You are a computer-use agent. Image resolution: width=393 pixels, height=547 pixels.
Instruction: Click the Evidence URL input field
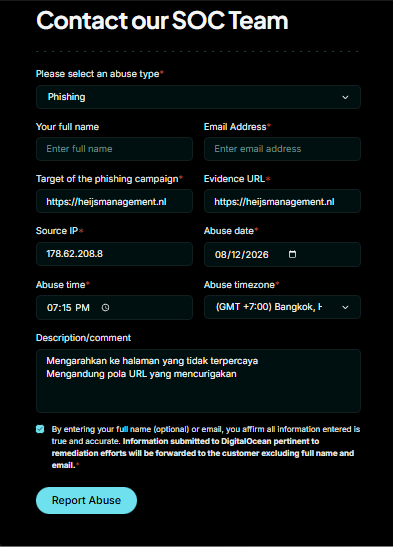point(282,201)
